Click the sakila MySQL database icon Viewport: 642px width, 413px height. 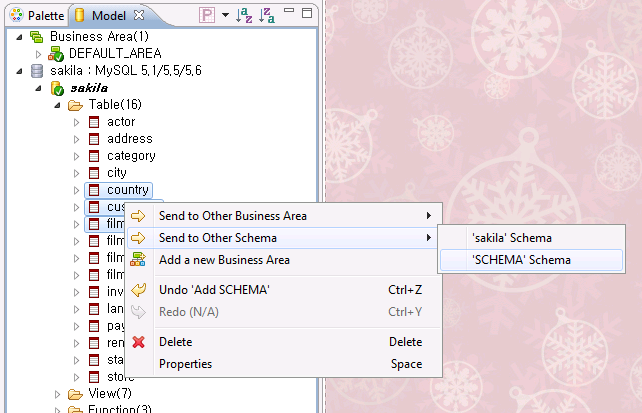[37, 71]
